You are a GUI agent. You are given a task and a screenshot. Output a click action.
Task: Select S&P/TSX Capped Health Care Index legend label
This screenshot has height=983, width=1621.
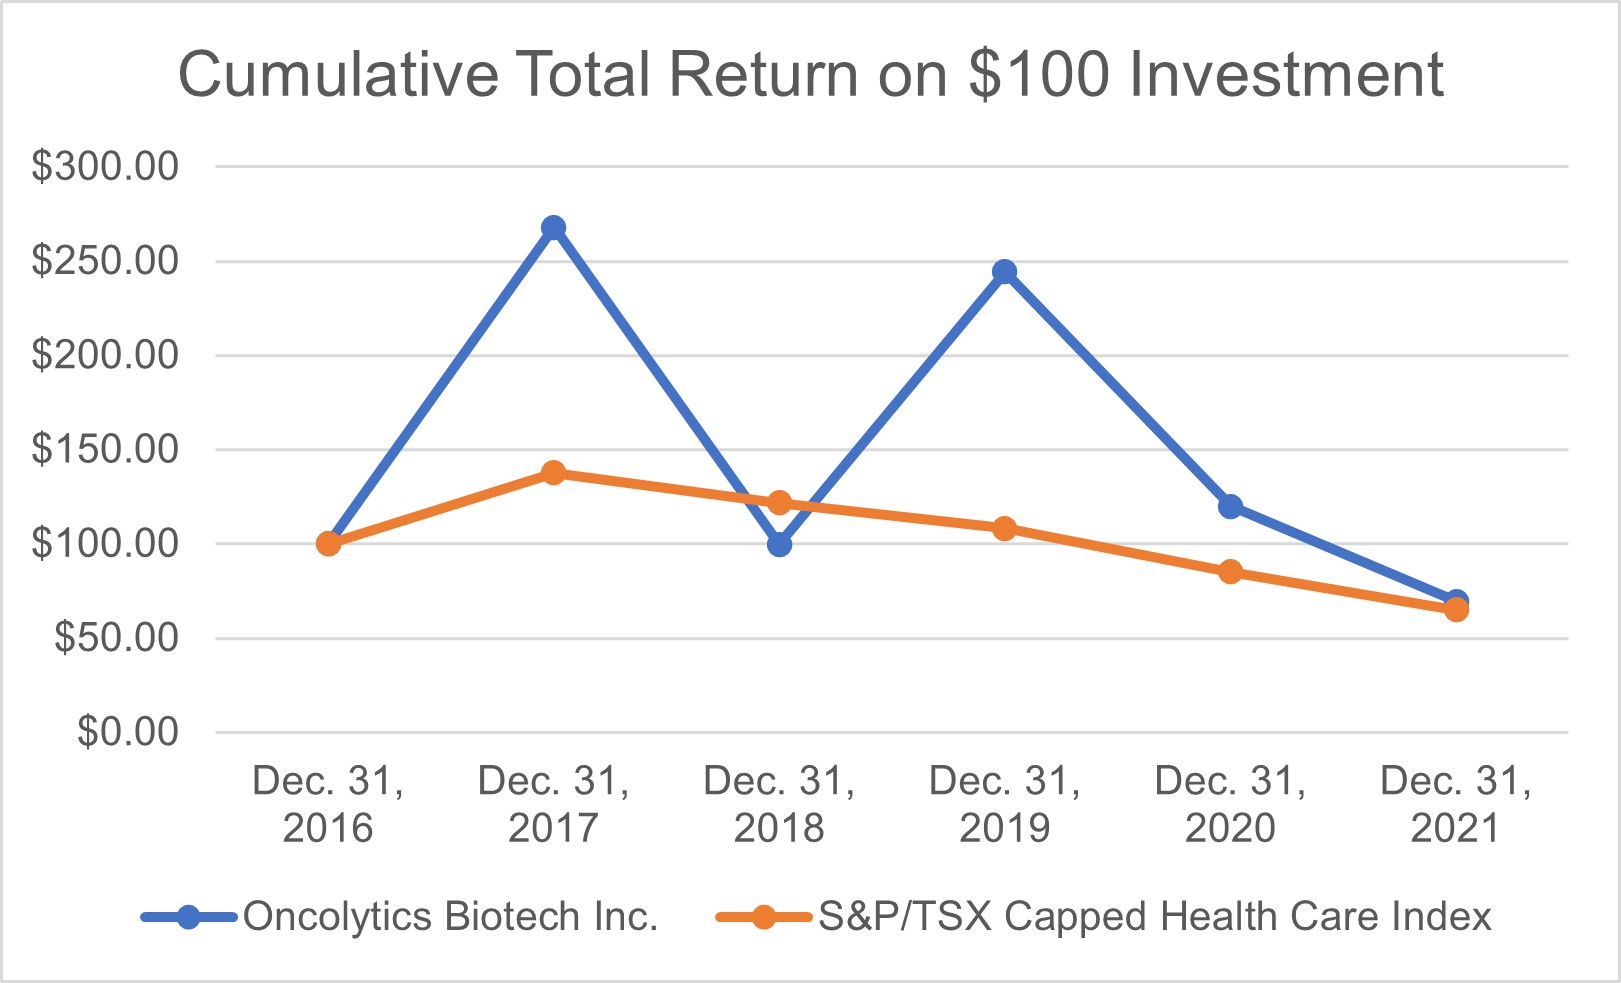coord(1155,917)
